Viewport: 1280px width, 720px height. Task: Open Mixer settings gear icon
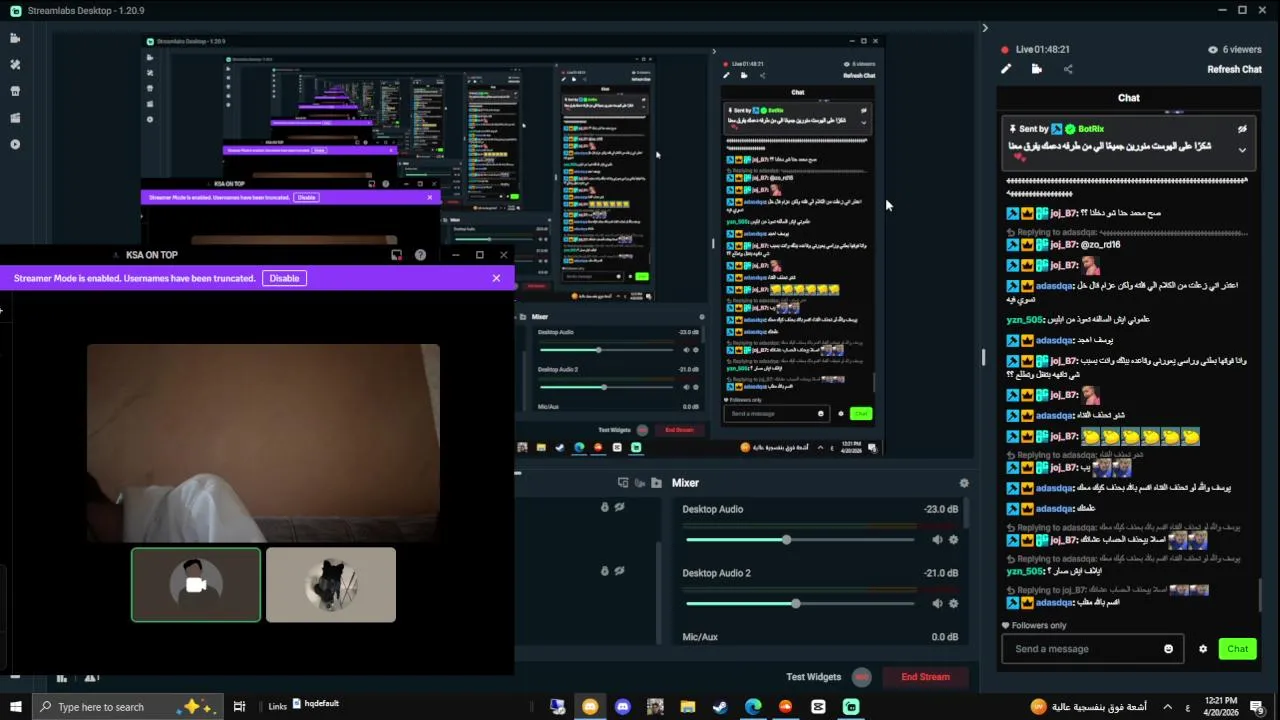pos(964,483)
